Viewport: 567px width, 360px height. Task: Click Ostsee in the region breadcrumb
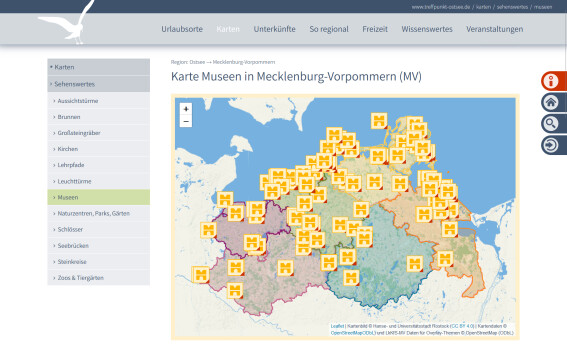pos(197,62)
